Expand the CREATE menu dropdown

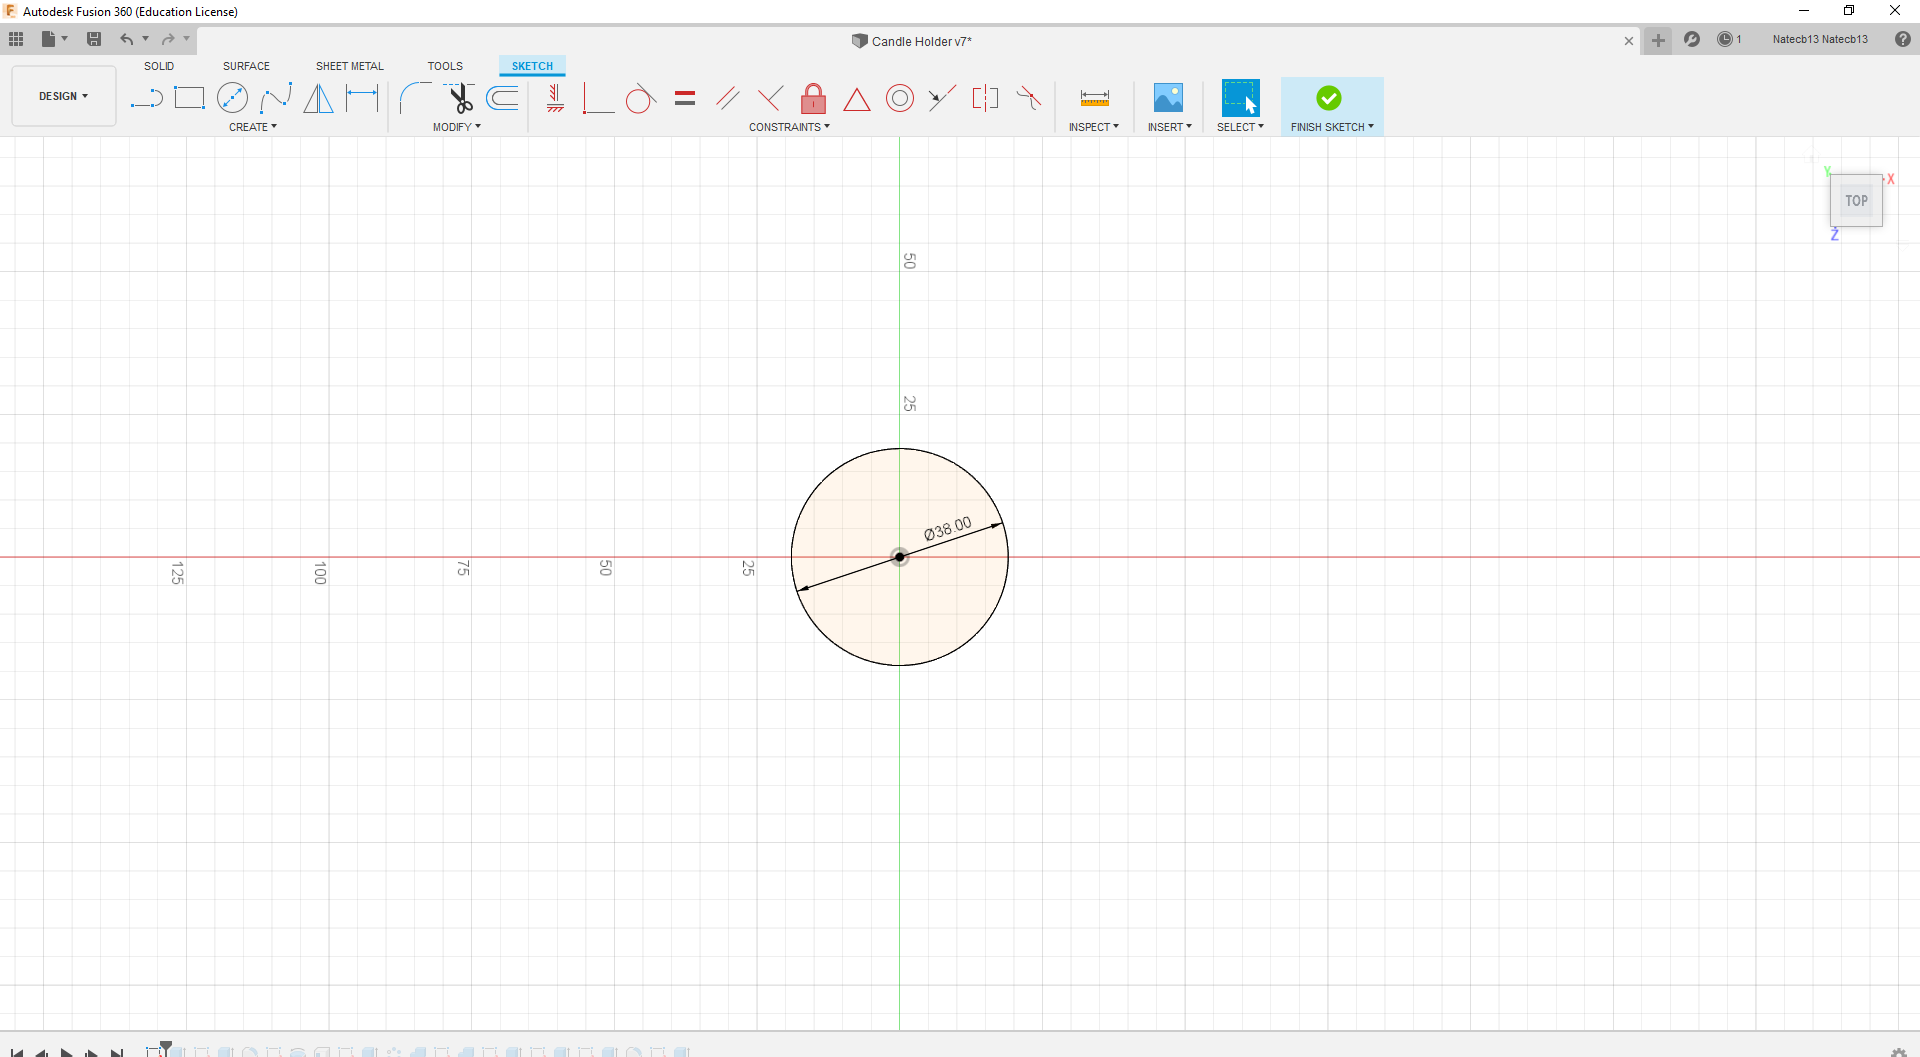point(252,127)
